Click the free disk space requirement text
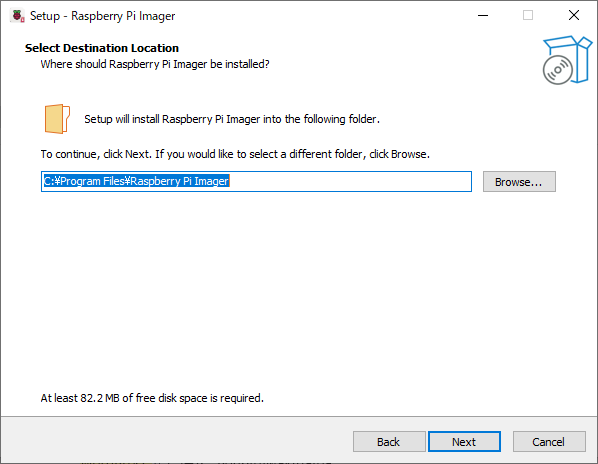 coord(152,398)
